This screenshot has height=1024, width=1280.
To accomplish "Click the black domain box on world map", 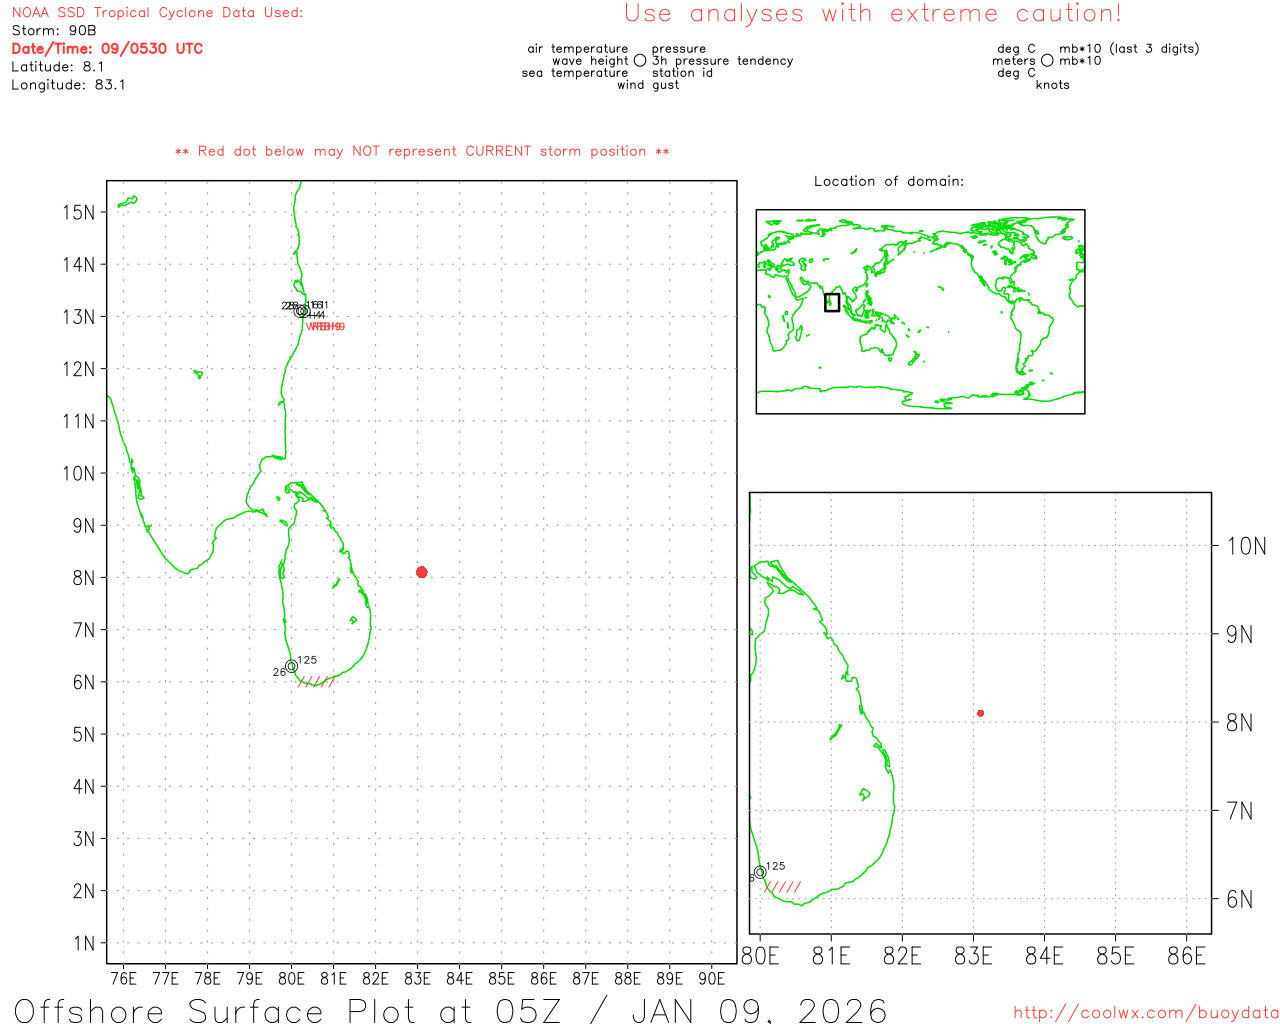I will pyautogui.click(x=832, y=302).
